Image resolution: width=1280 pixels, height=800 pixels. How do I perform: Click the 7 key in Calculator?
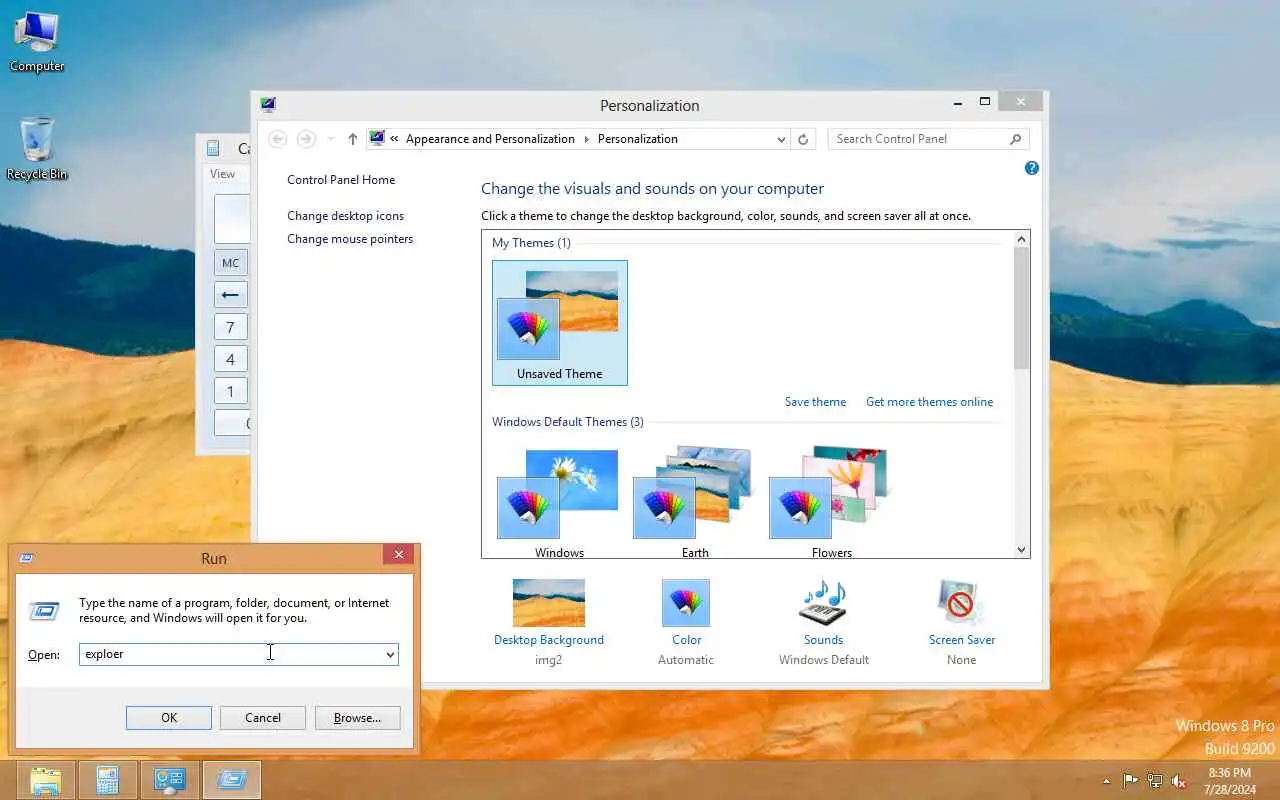tap(231, 327)
